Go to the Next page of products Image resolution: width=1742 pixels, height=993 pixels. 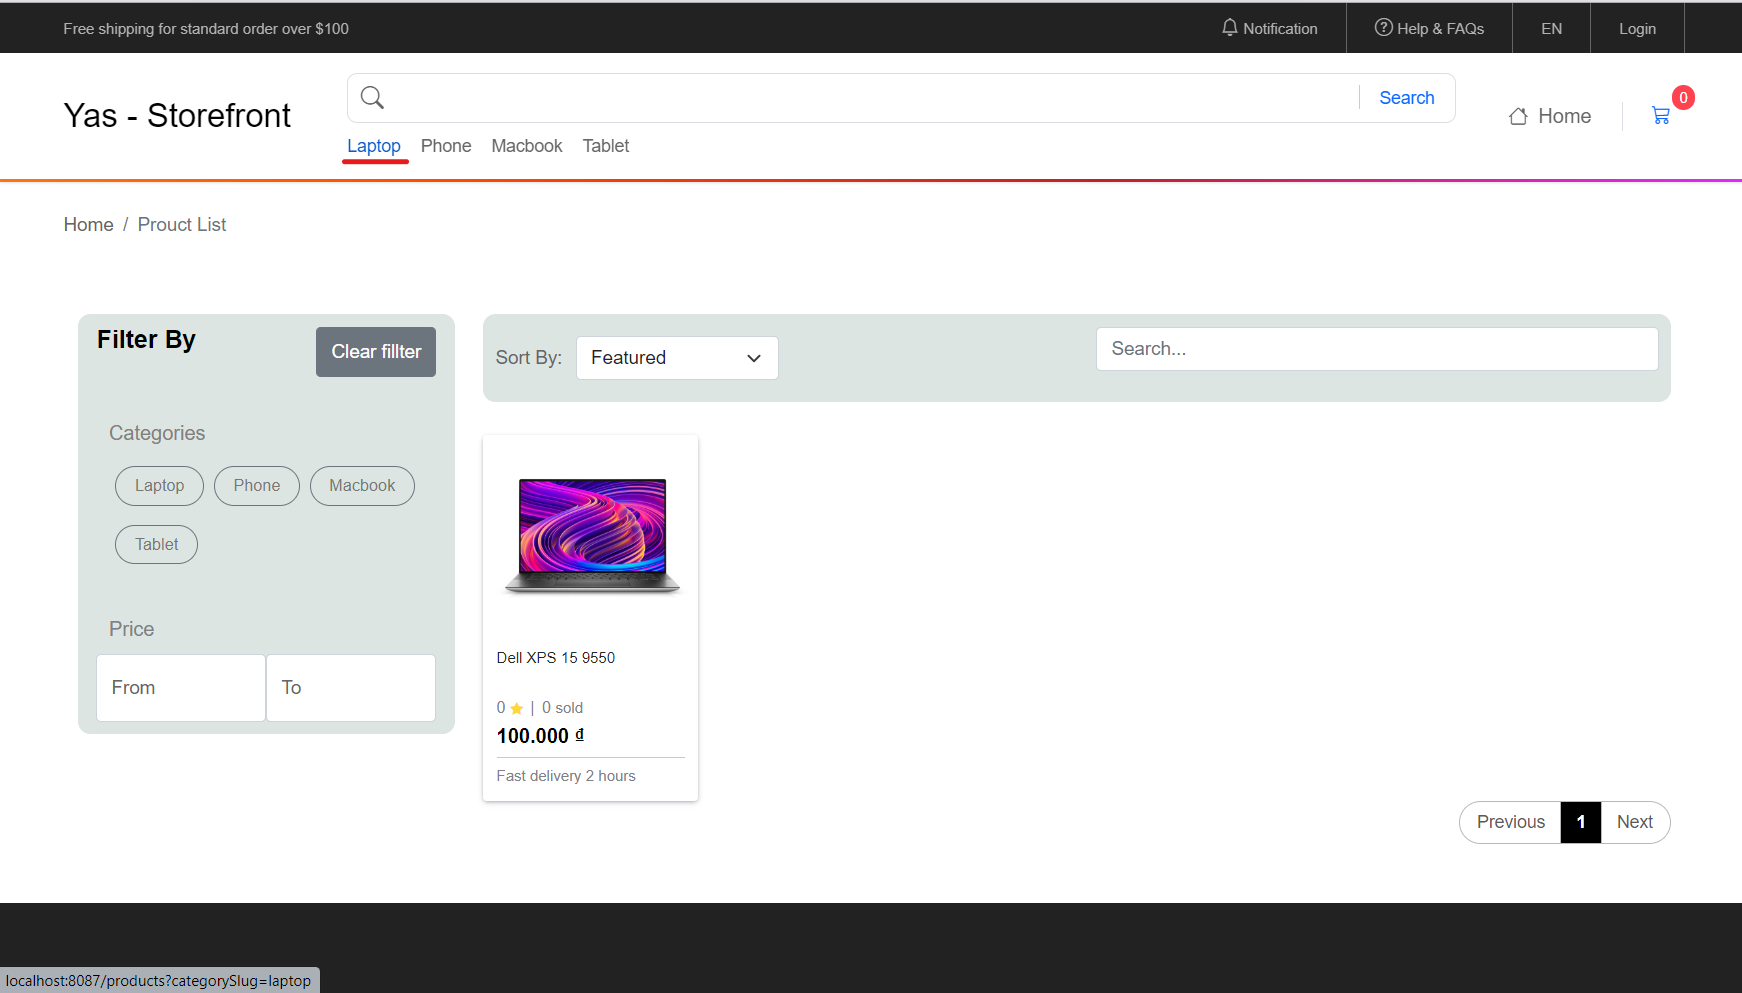click(1634, 821)
